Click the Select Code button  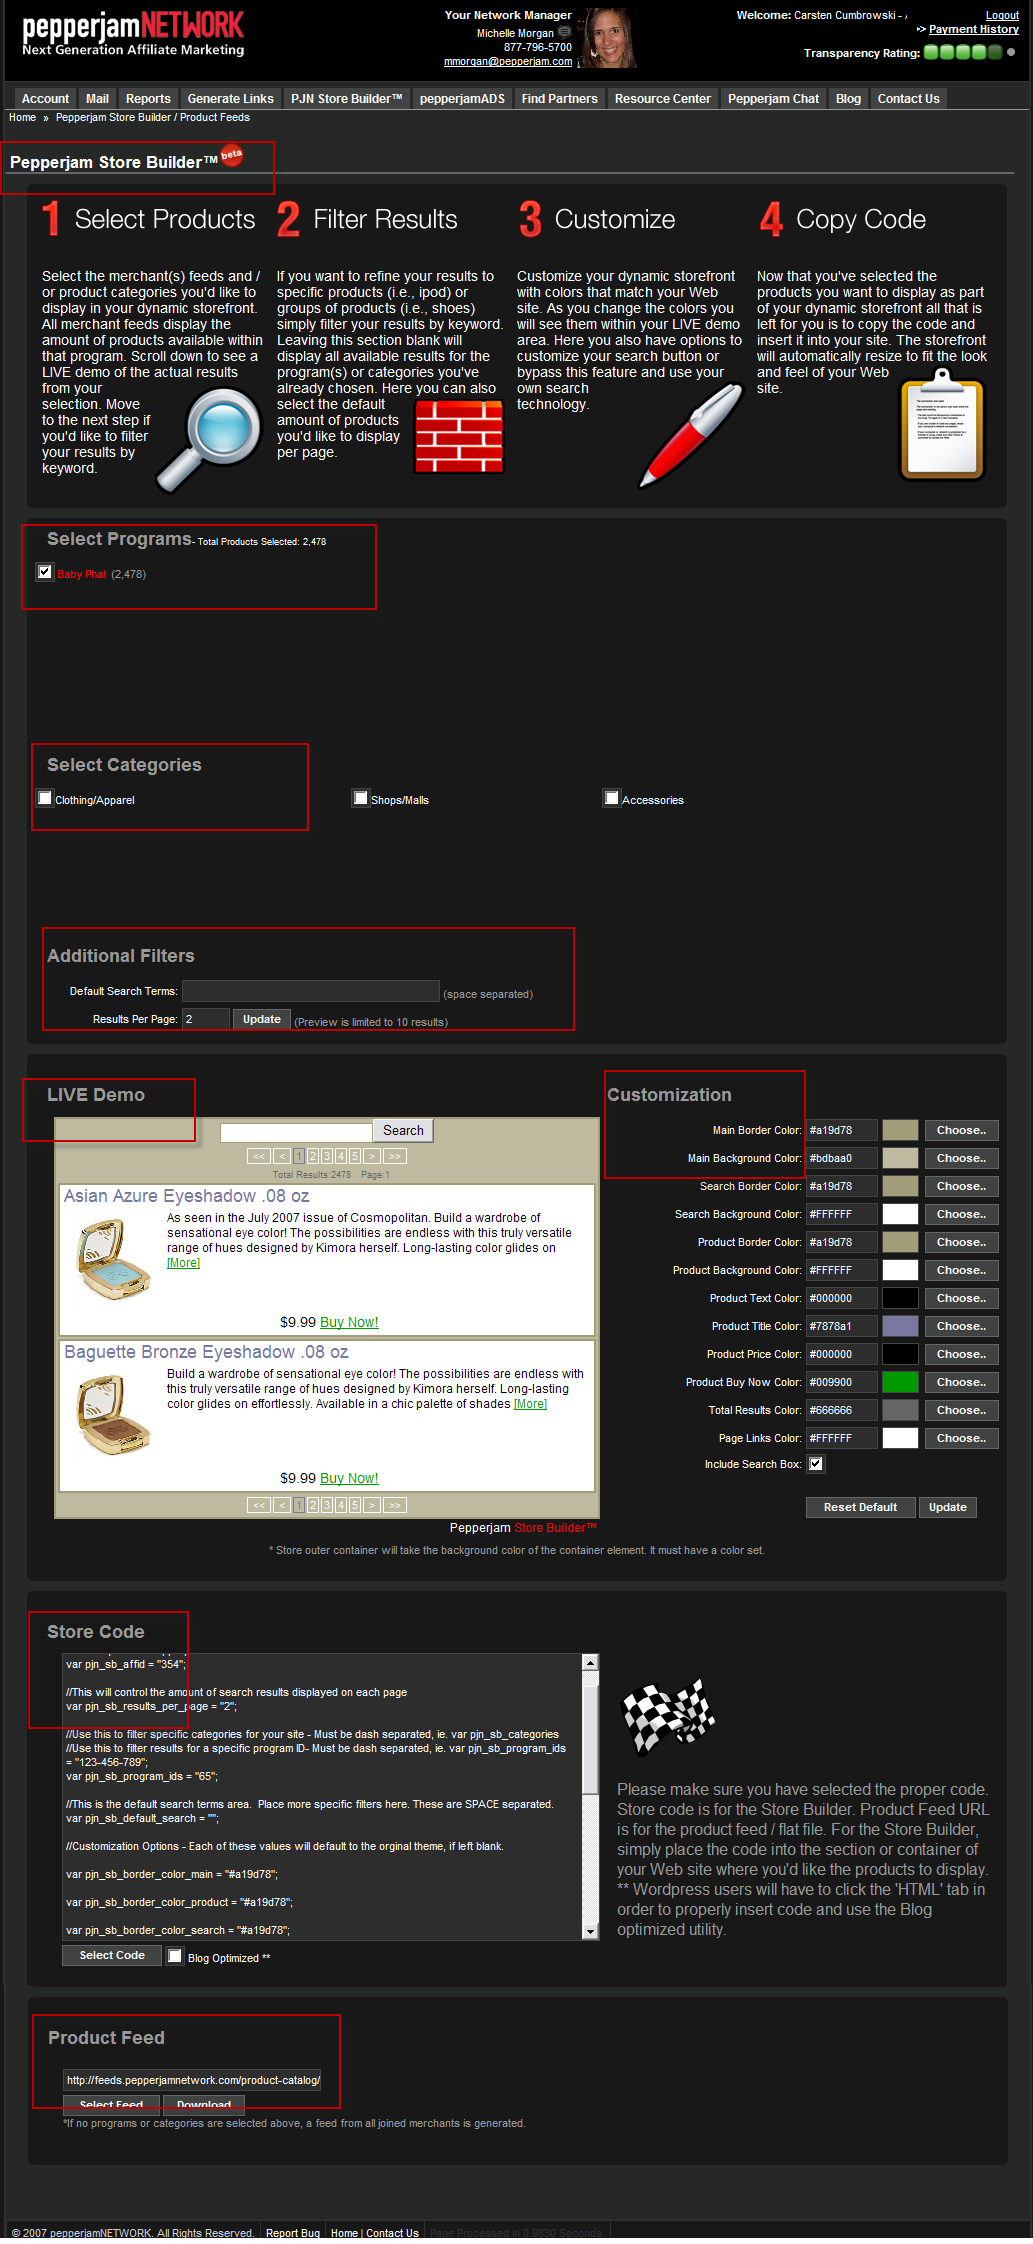[112, 1955]
